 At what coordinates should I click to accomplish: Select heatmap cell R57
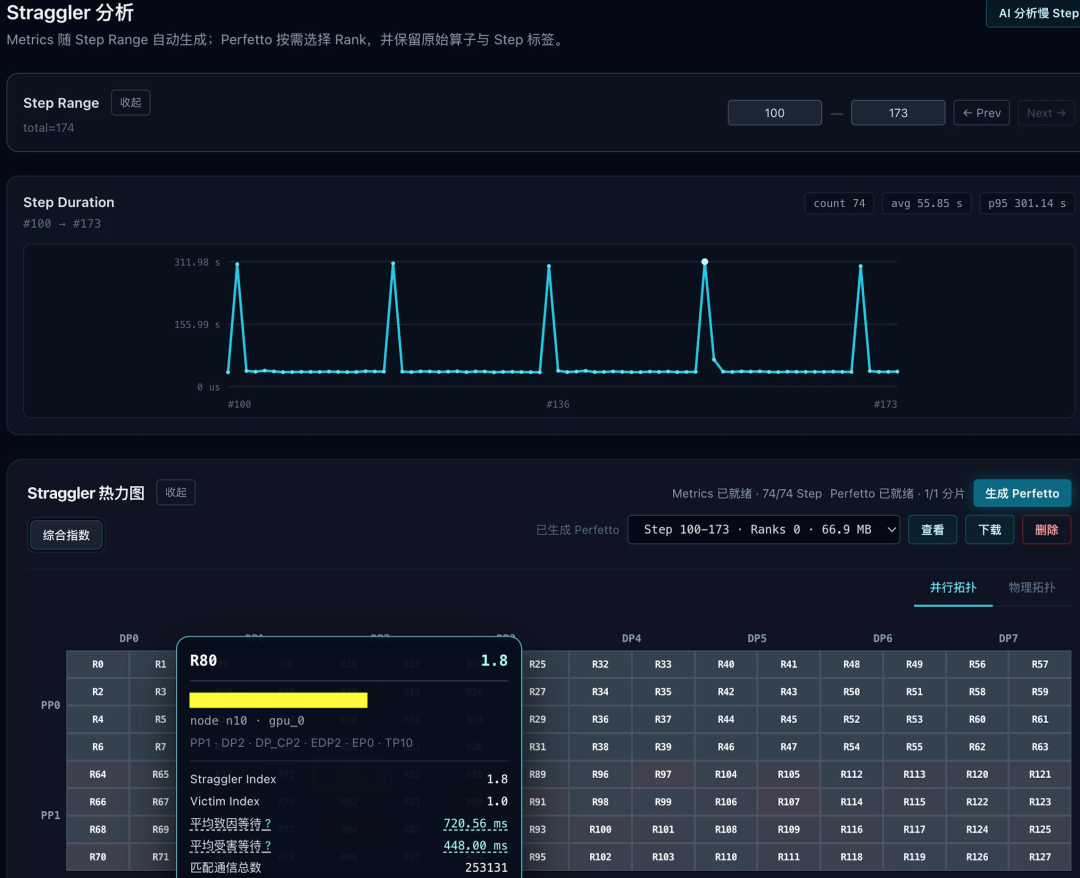pyautogui.click(x=1040, y=664)
